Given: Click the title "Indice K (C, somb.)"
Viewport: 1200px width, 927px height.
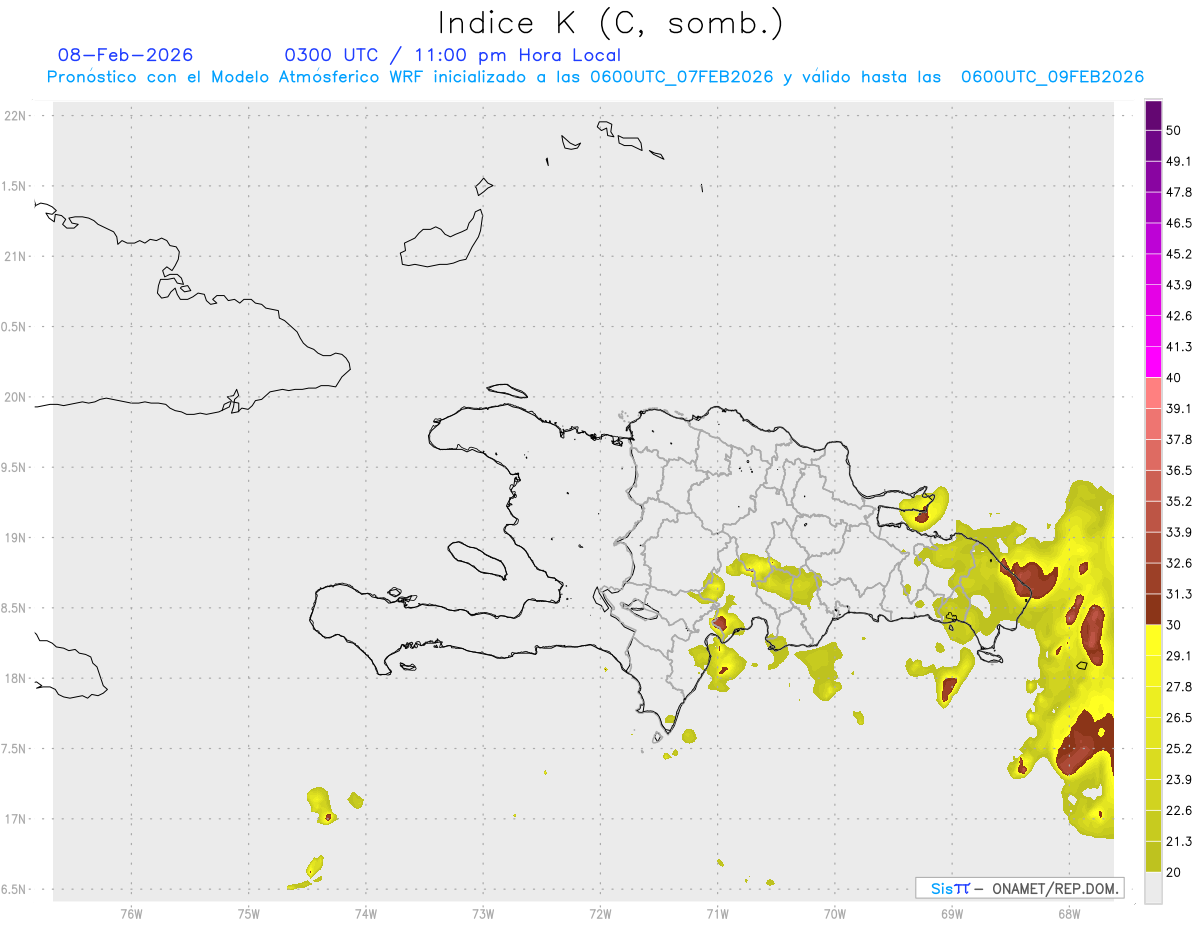Looking at the screenshot, I should coord(610,23).
